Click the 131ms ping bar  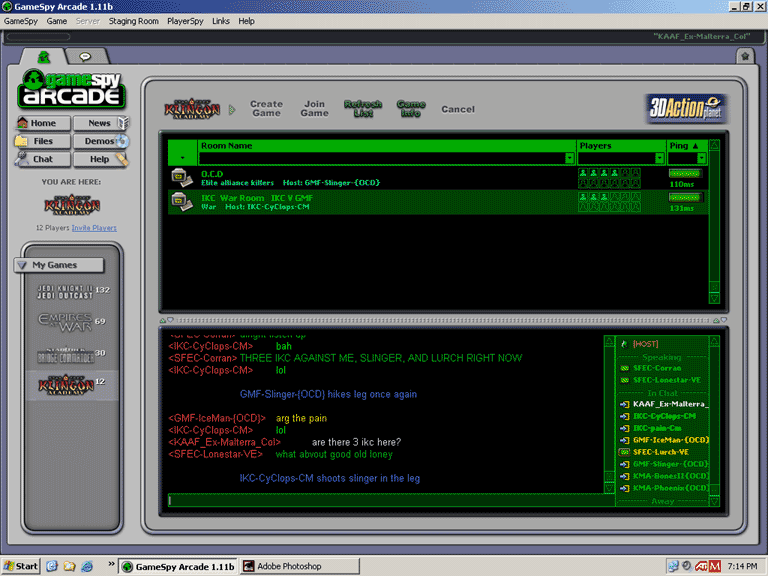(685, 197)
